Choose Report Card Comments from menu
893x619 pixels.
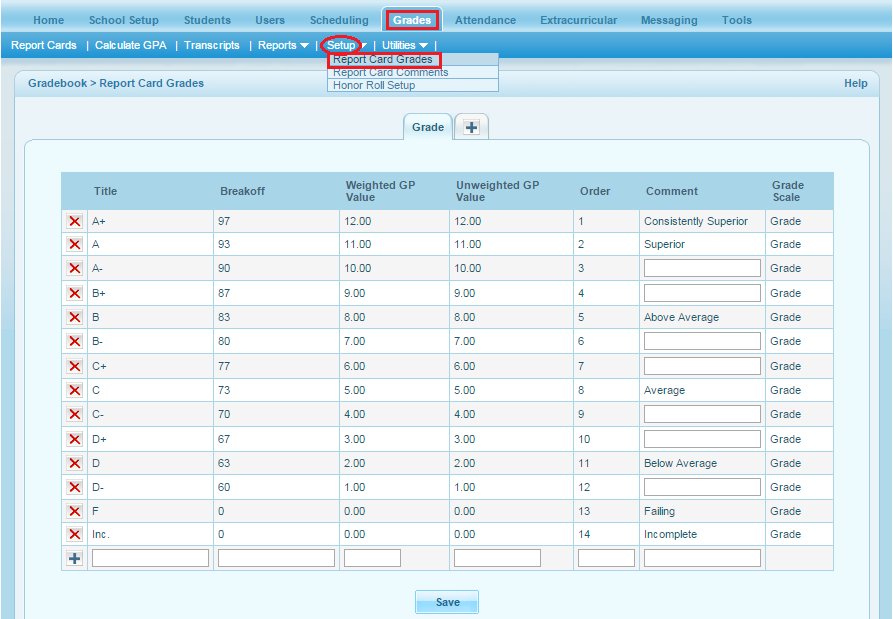click(x=390, y=73)
